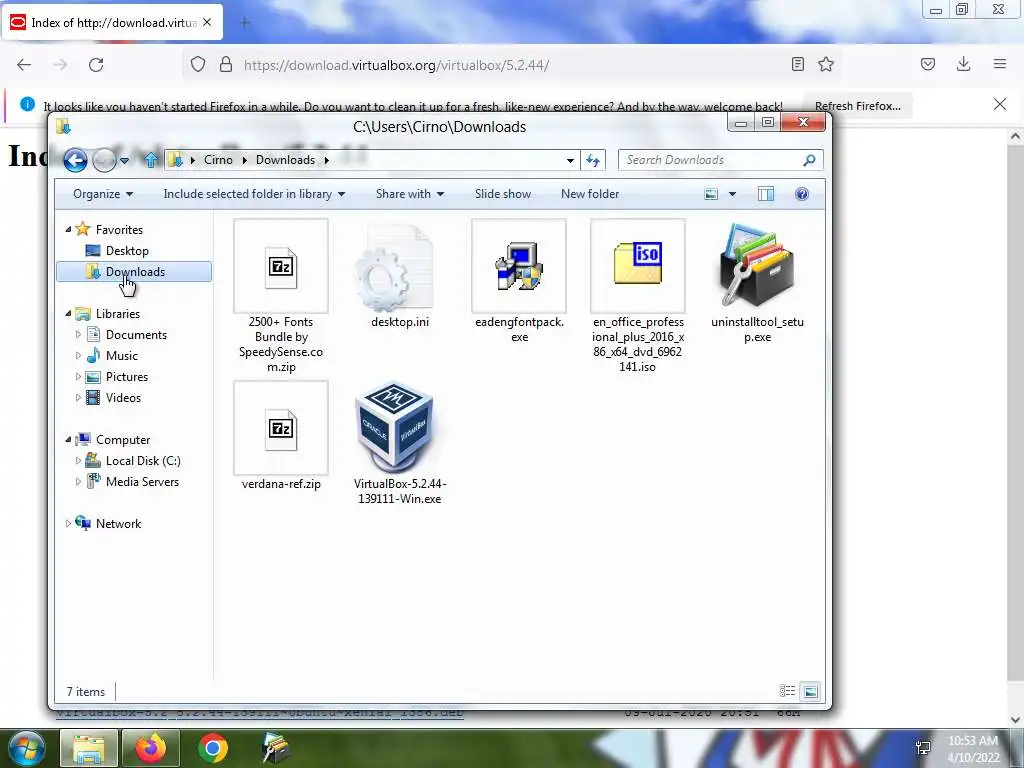
Task: Dismiss the Firefox notification bar
Action: click(999, 104)
